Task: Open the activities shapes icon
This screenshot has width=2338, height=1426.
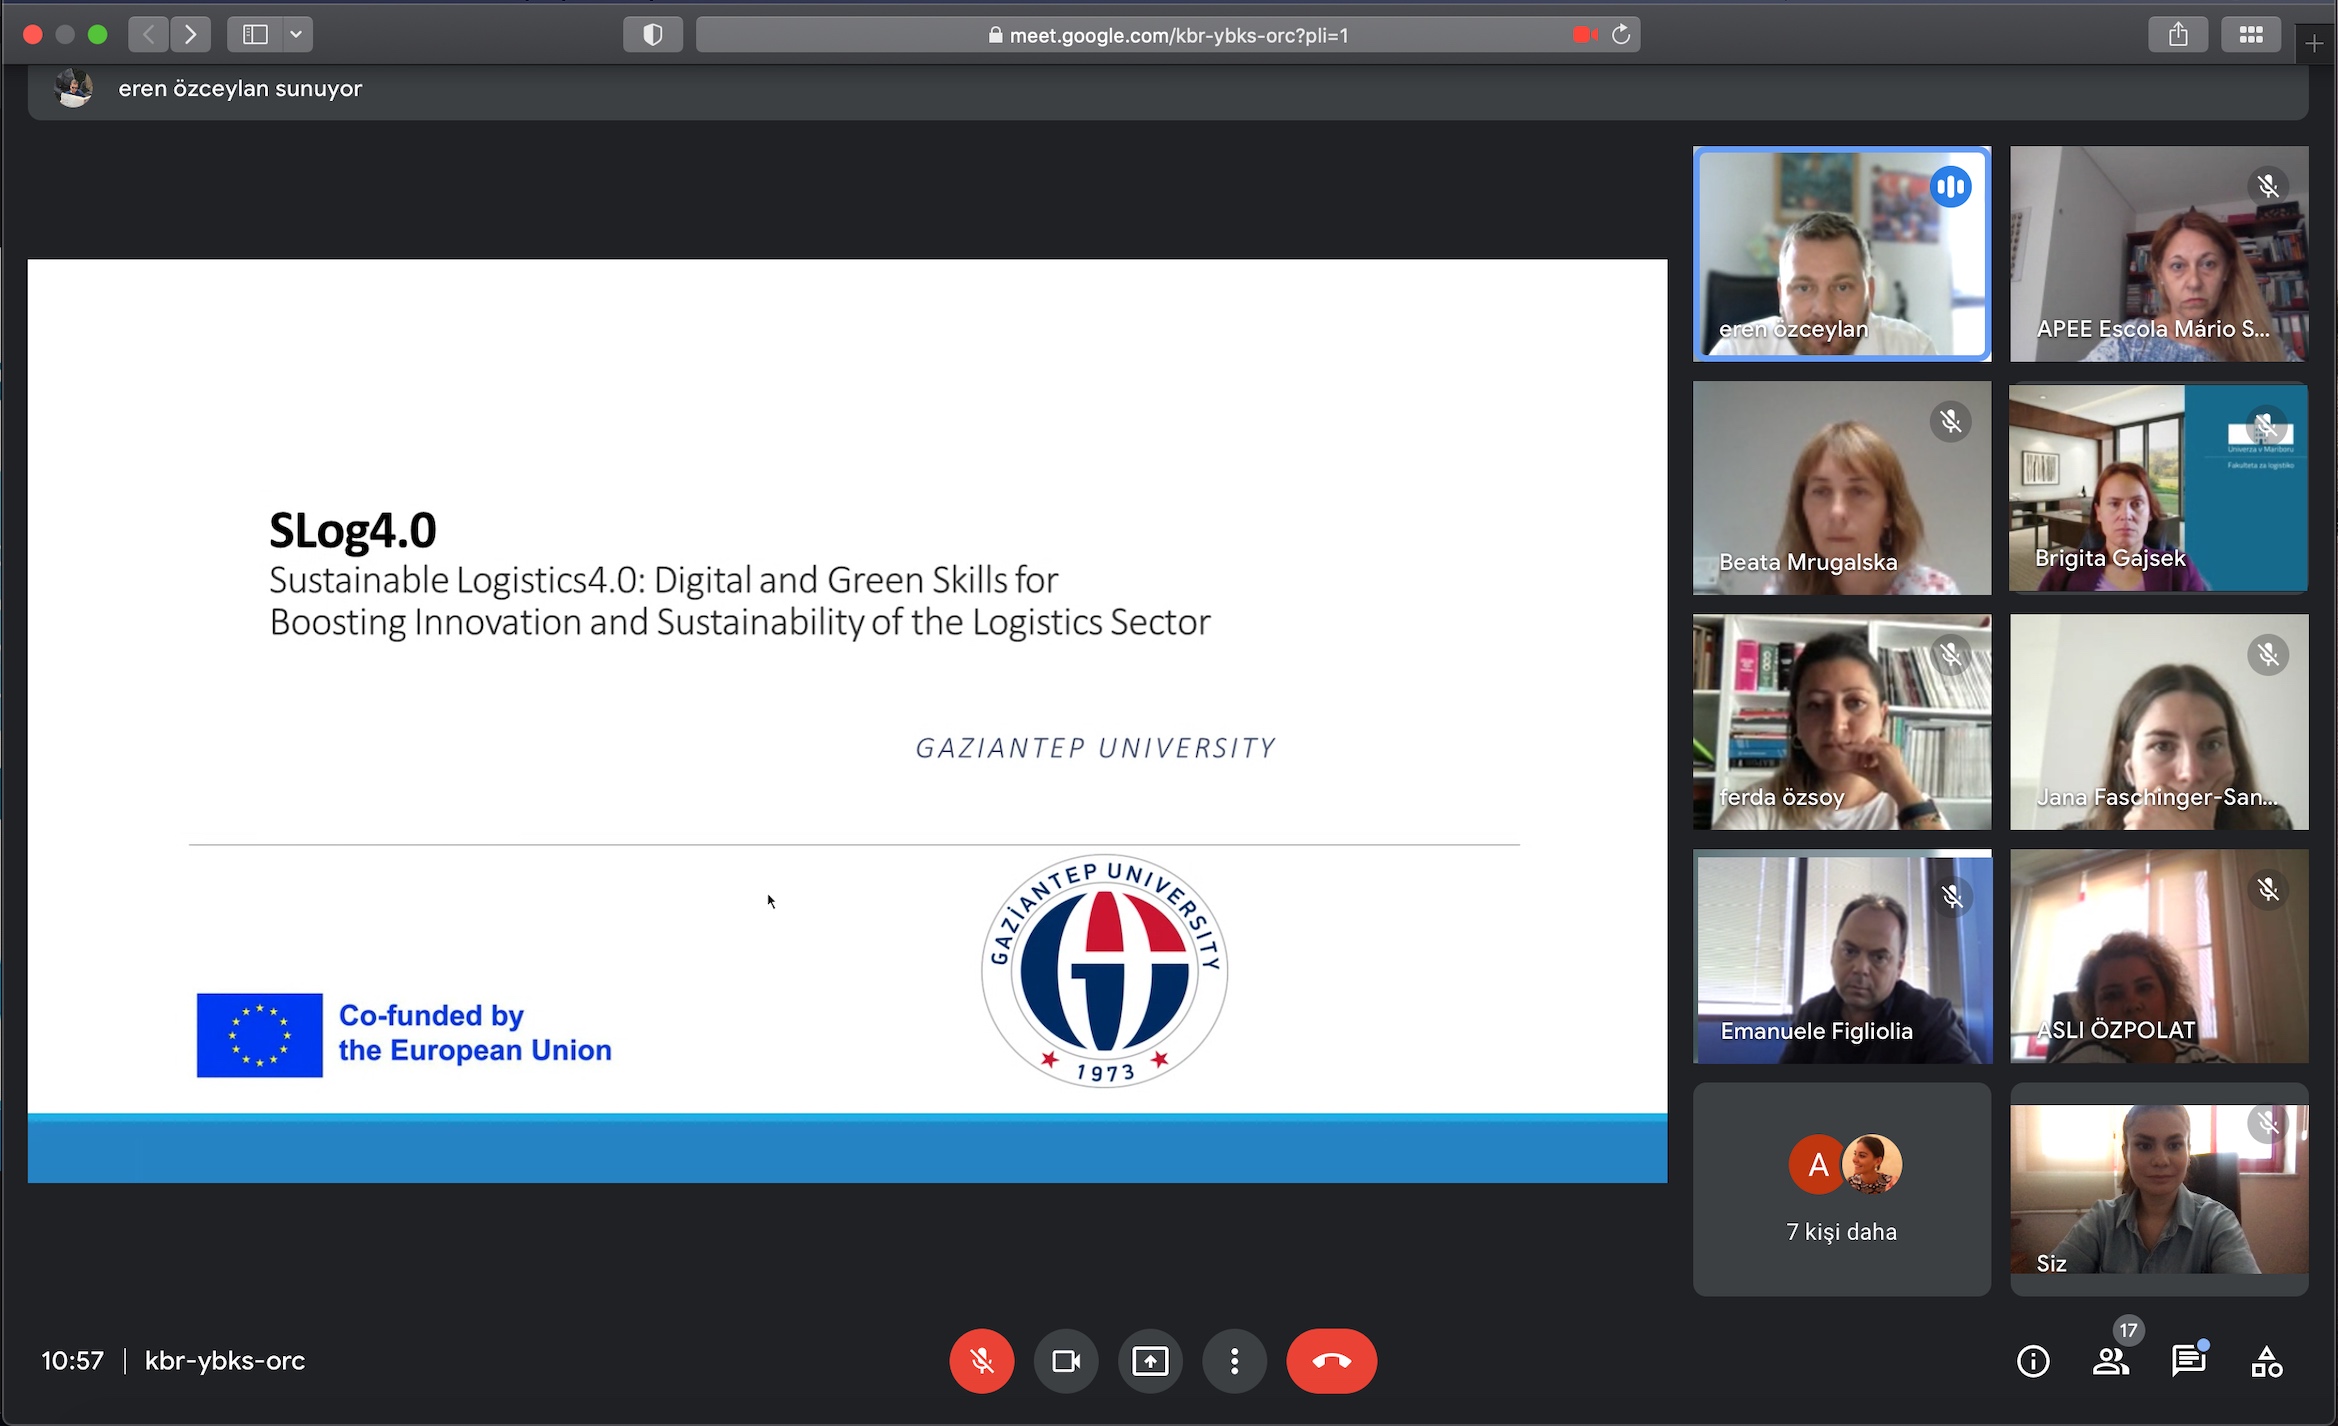Action: (2266, 1361)
